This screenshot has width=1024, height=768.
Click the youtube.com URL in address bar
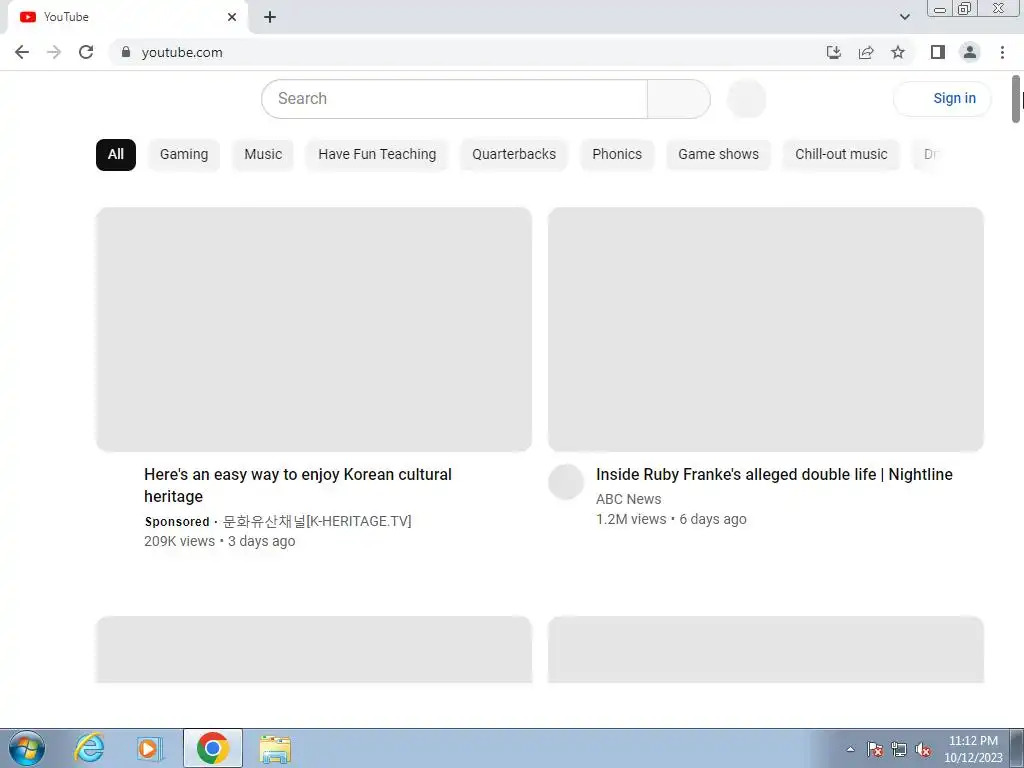(182, 52)
